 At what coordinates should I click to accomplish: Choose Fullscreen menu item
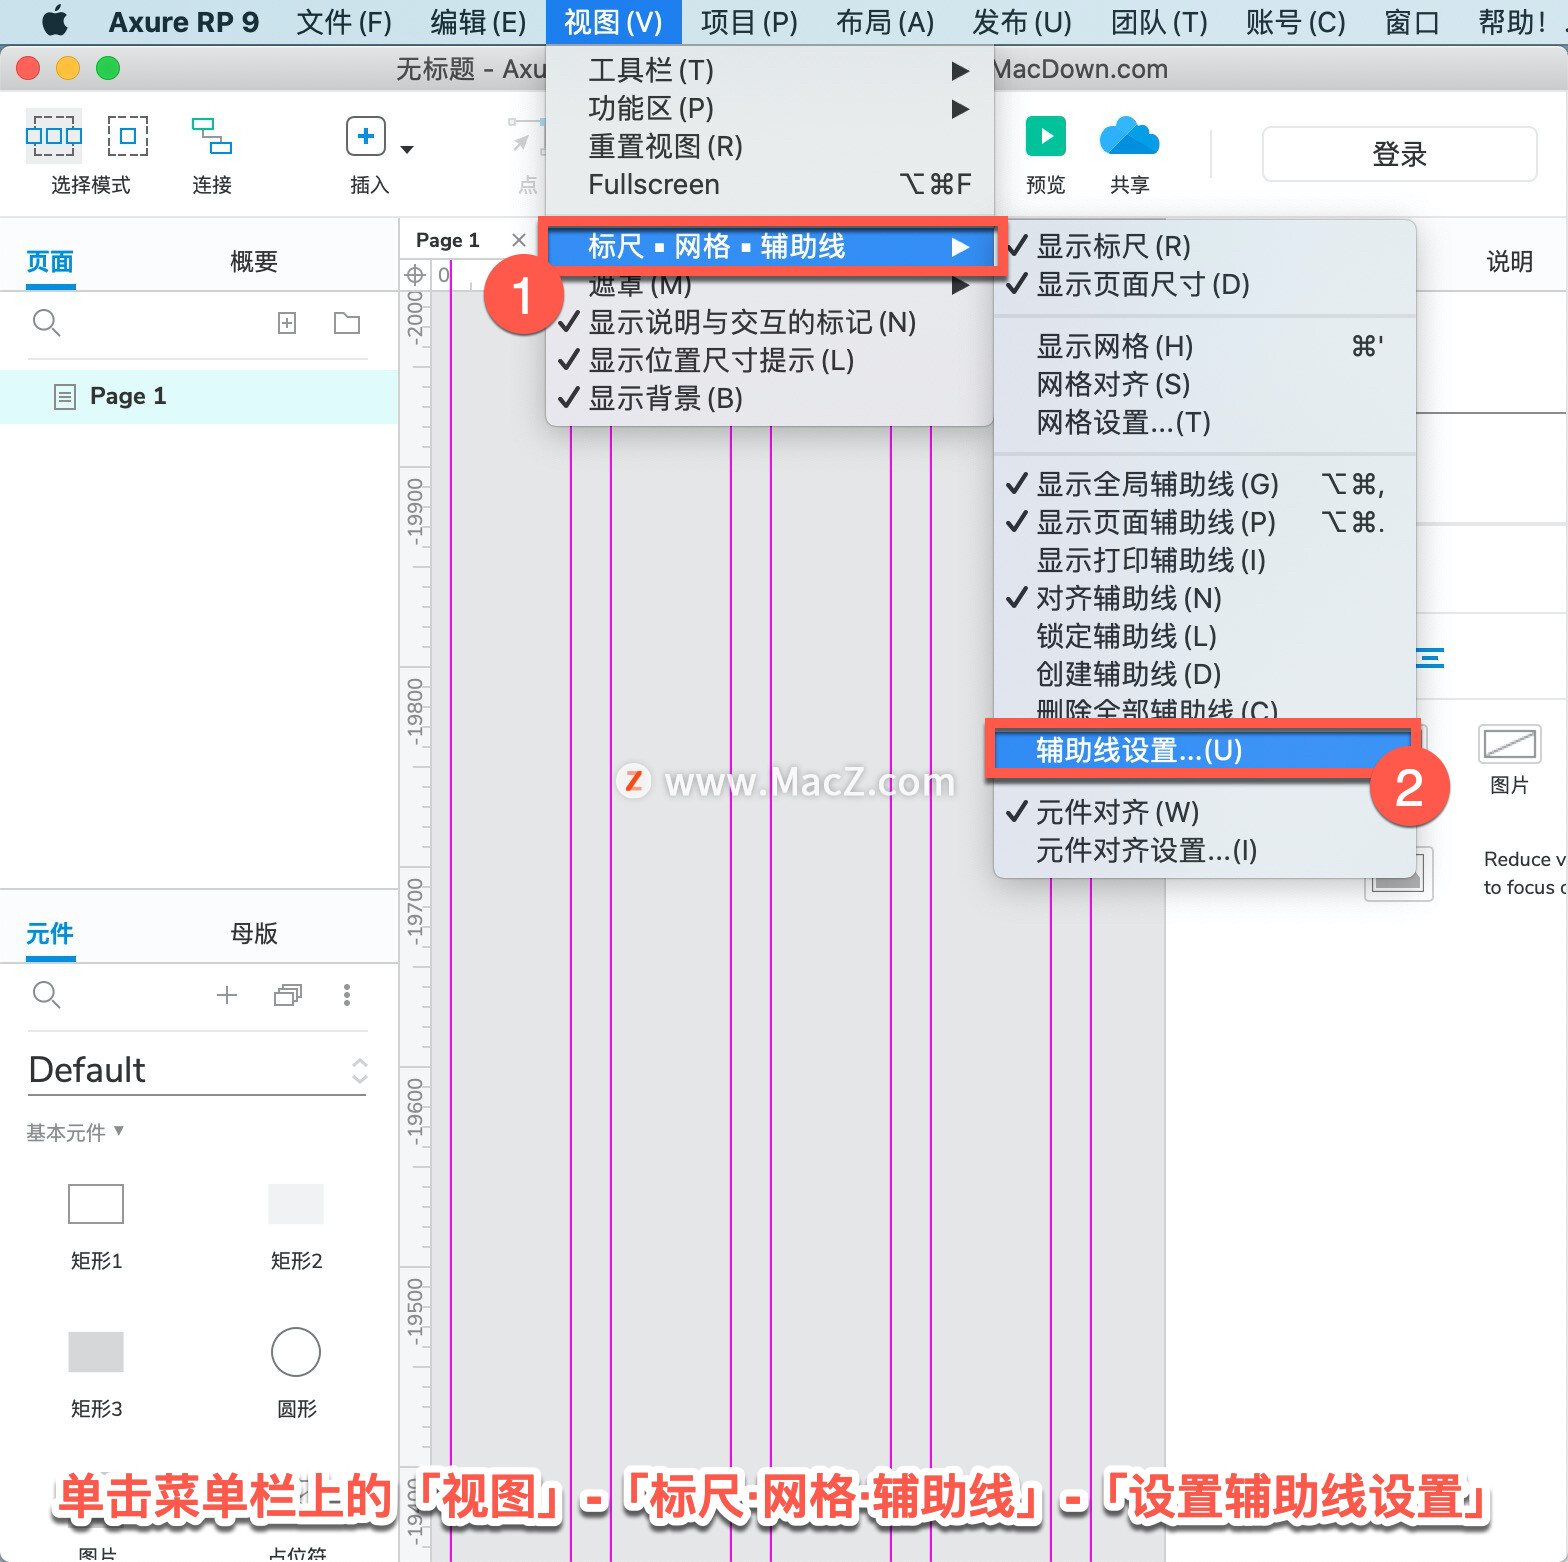[769, 184]
